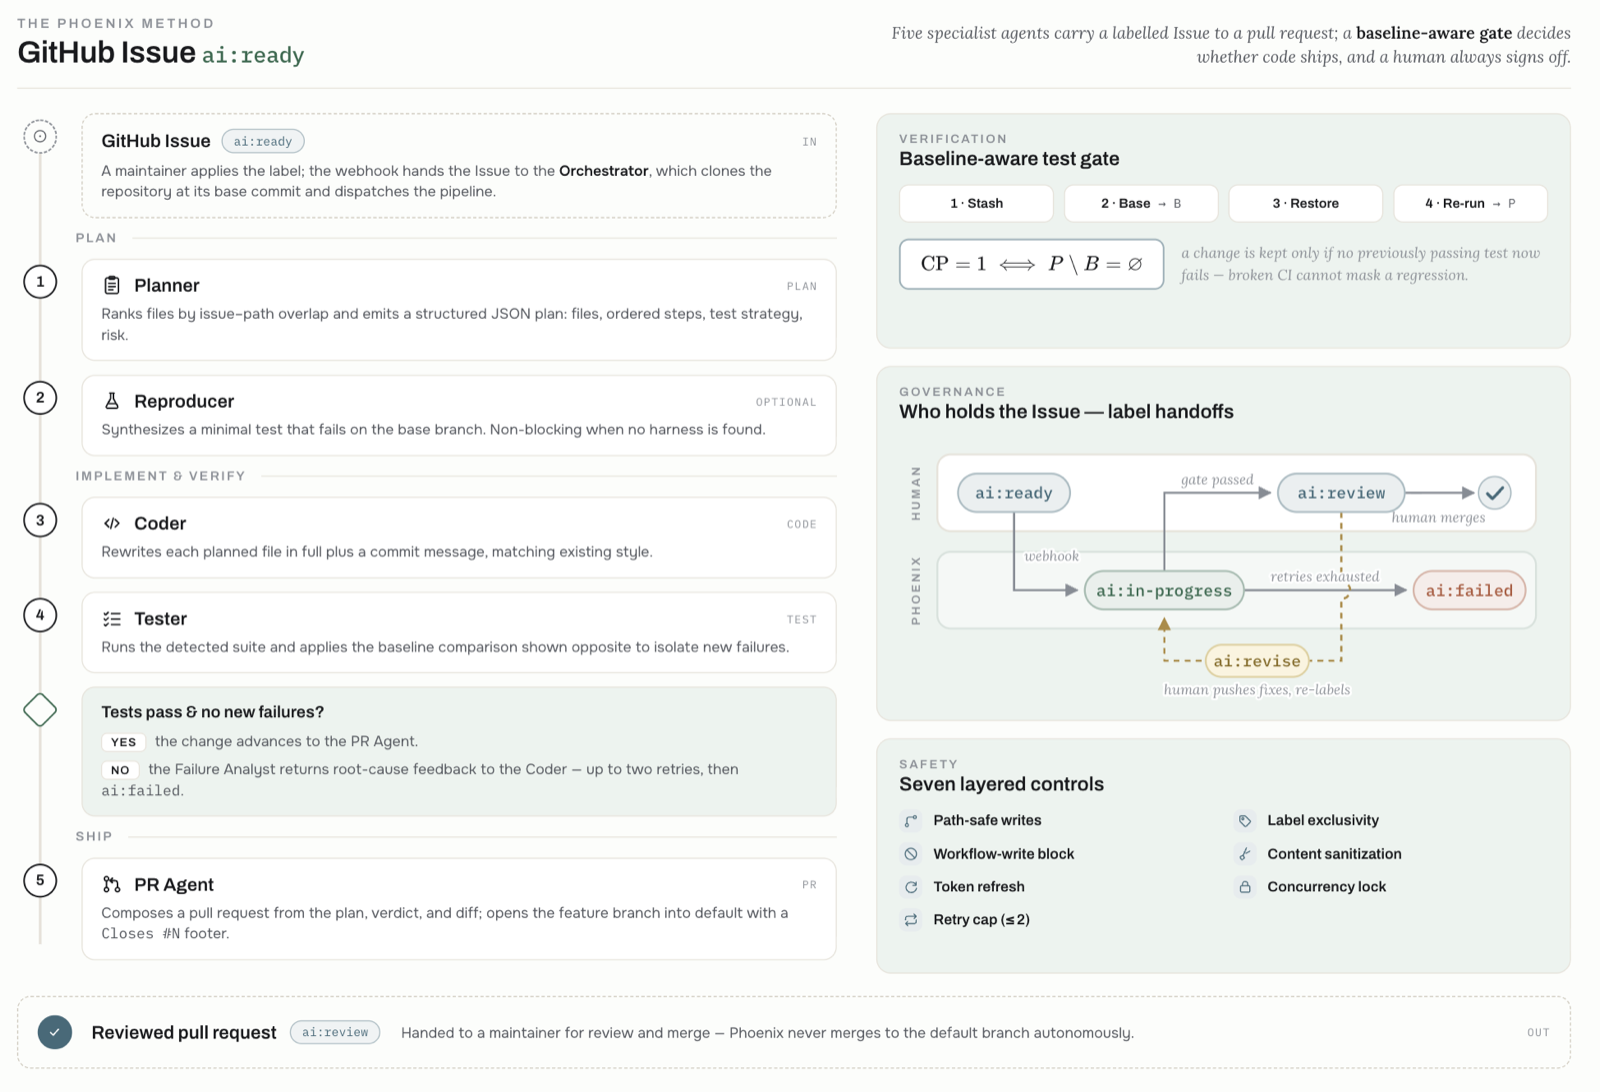
Task: Click step number 1 circle on timeline
Action: point(40,282)
